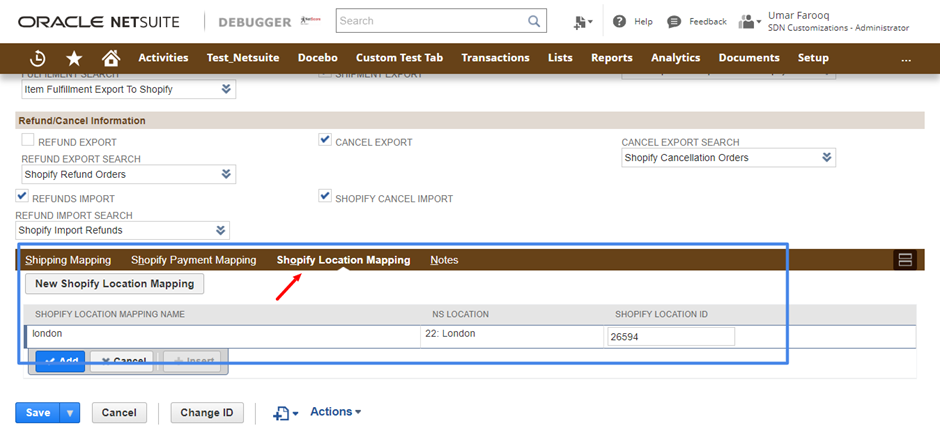The height and width of the screenshot is (442, 940).
Task: Open the Transactions menu
Action: tap(495, 58)
